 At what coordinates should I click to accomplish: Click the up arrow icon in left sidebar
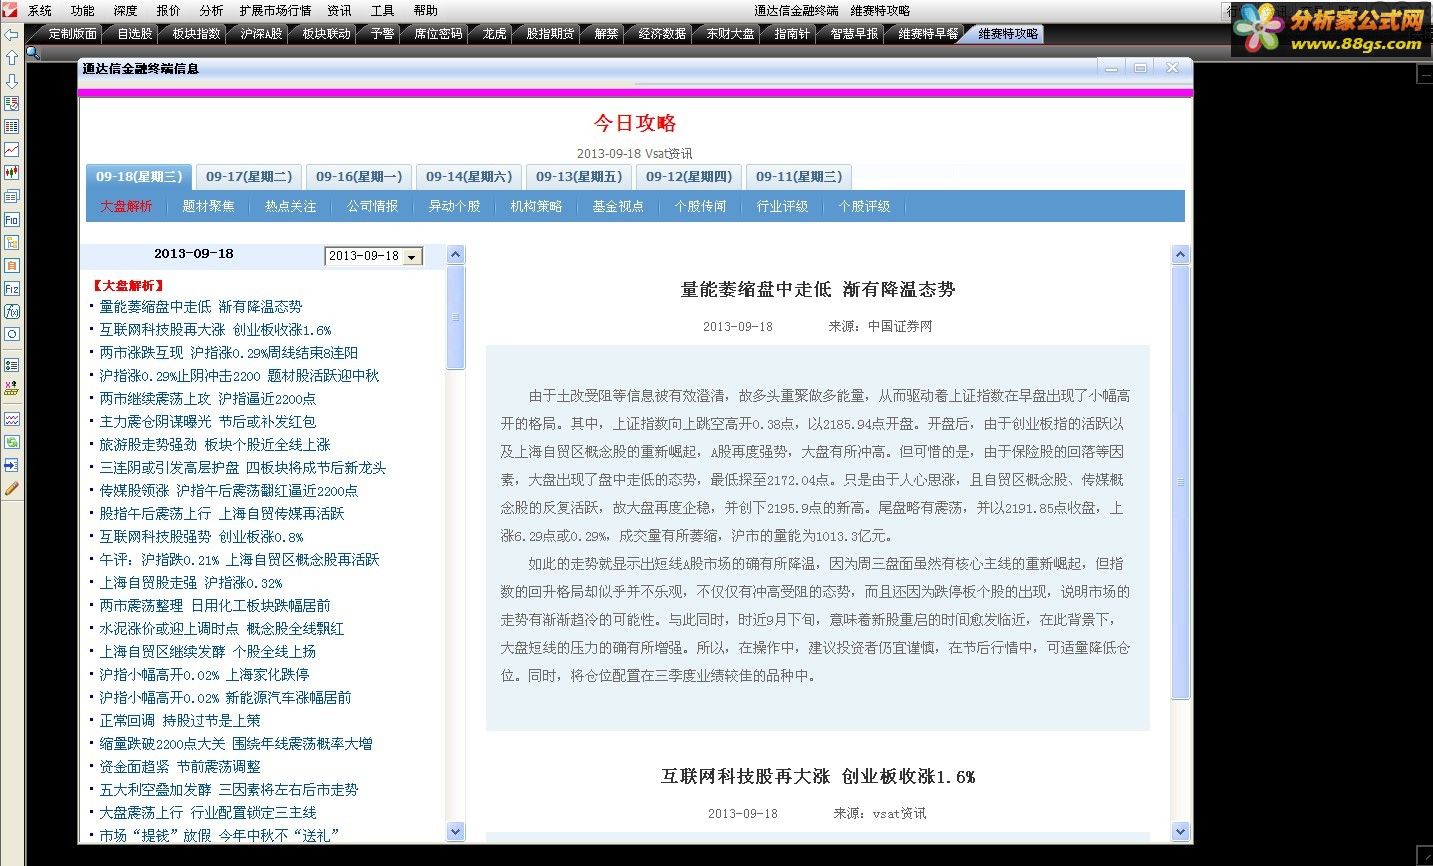[x=12, y=58]
